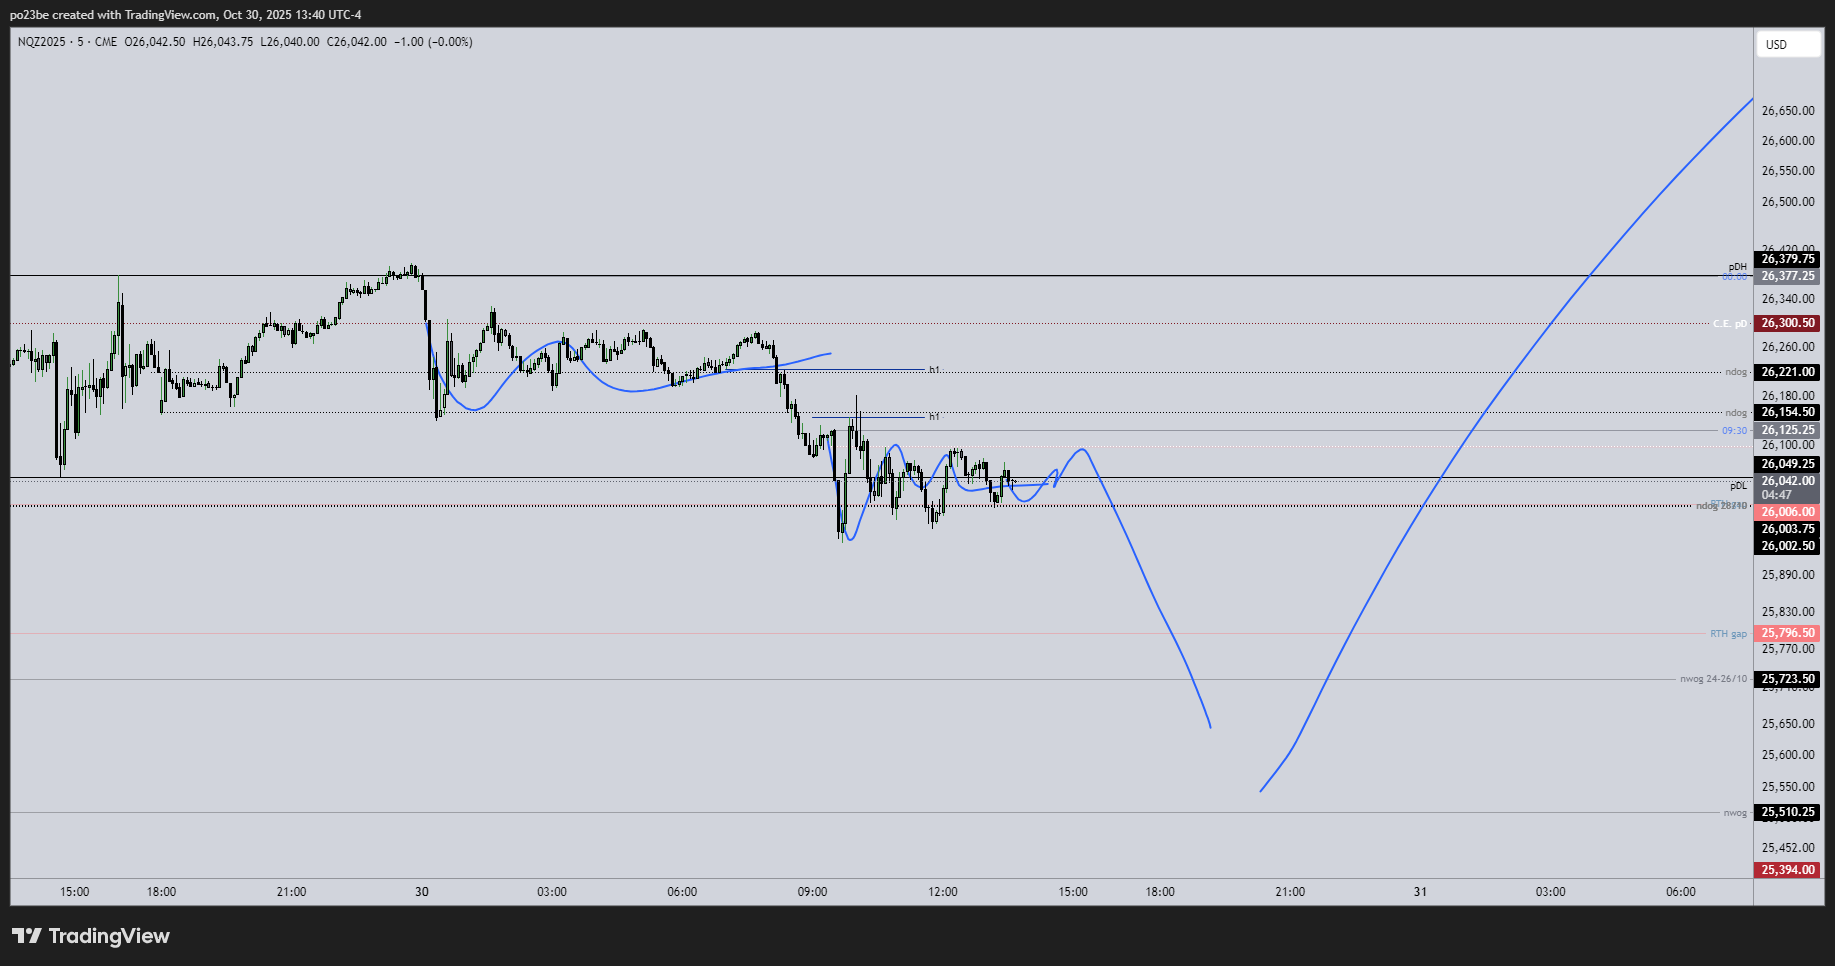The height and width of the screenshot is (966, 1835).
Task: Open the USD currency selector at top right
Action: (x=1789, y=44)
